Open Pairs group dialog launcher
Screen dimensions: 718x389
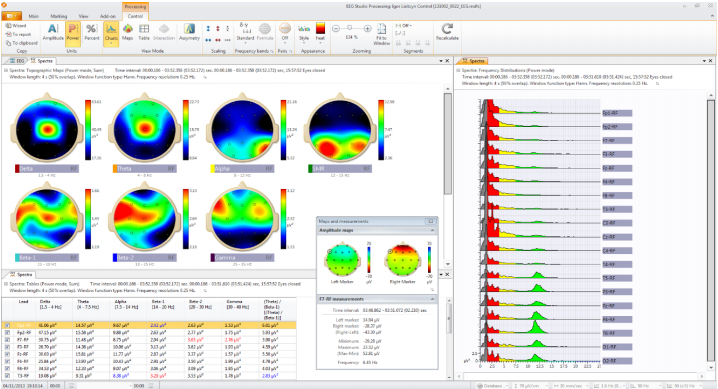coord(290,51)
